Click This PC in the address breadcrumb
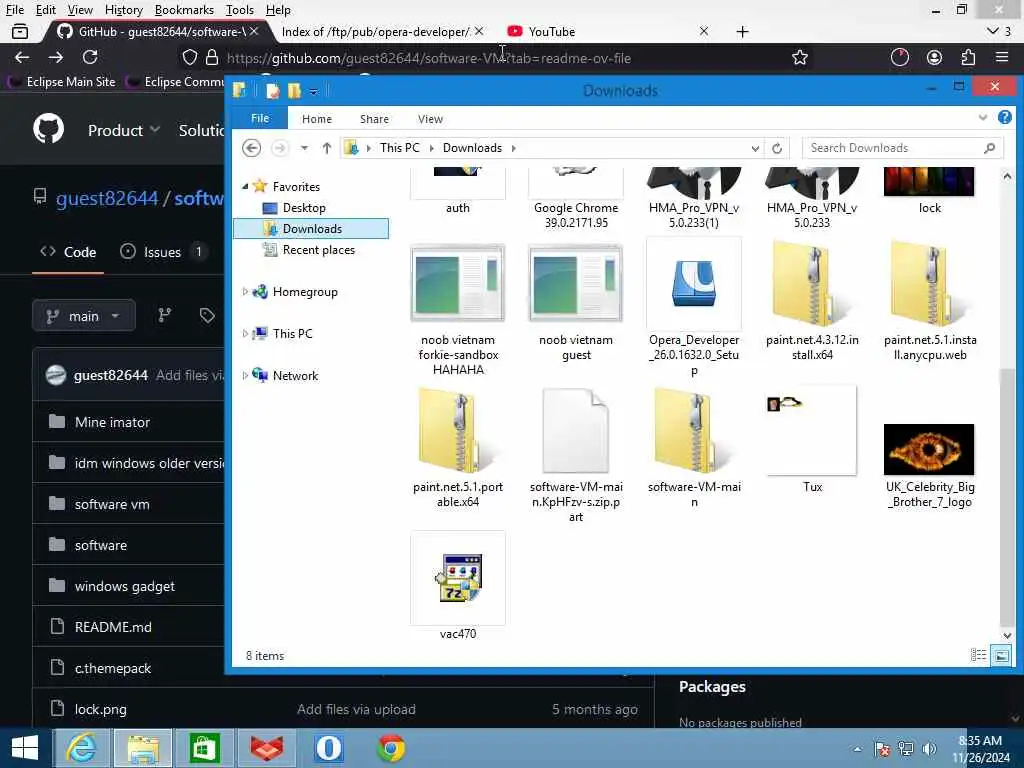1024x768 pixels. pyautogui.click(x=400, y=148)
